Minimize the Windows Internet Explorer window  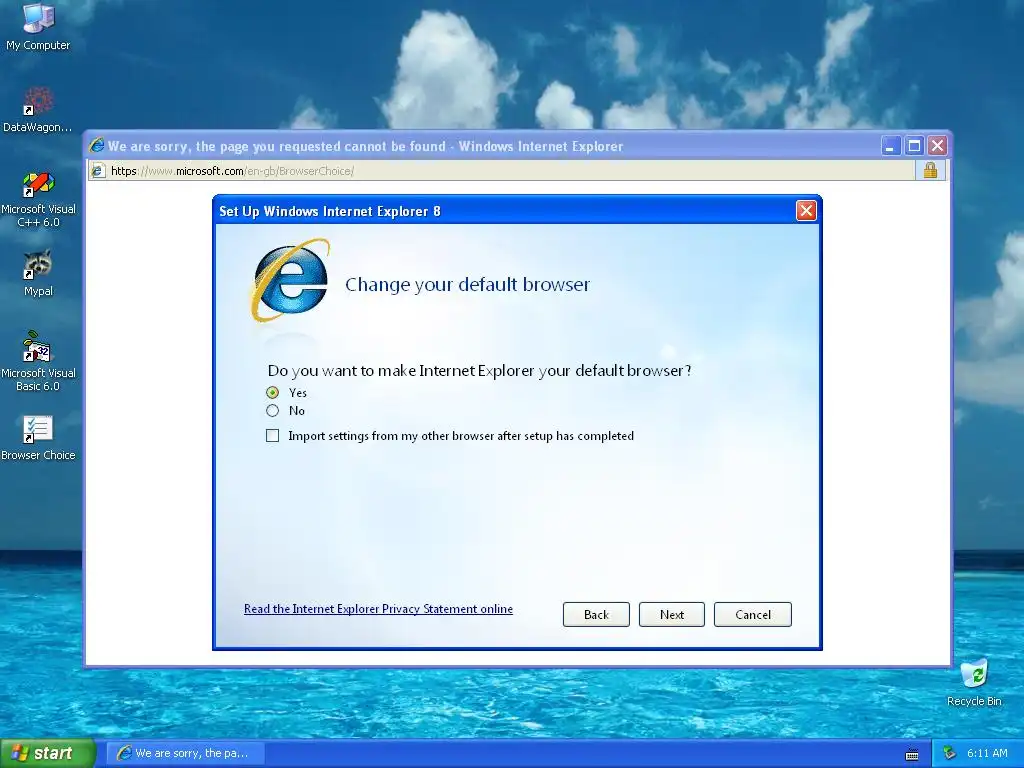[891, 146]
